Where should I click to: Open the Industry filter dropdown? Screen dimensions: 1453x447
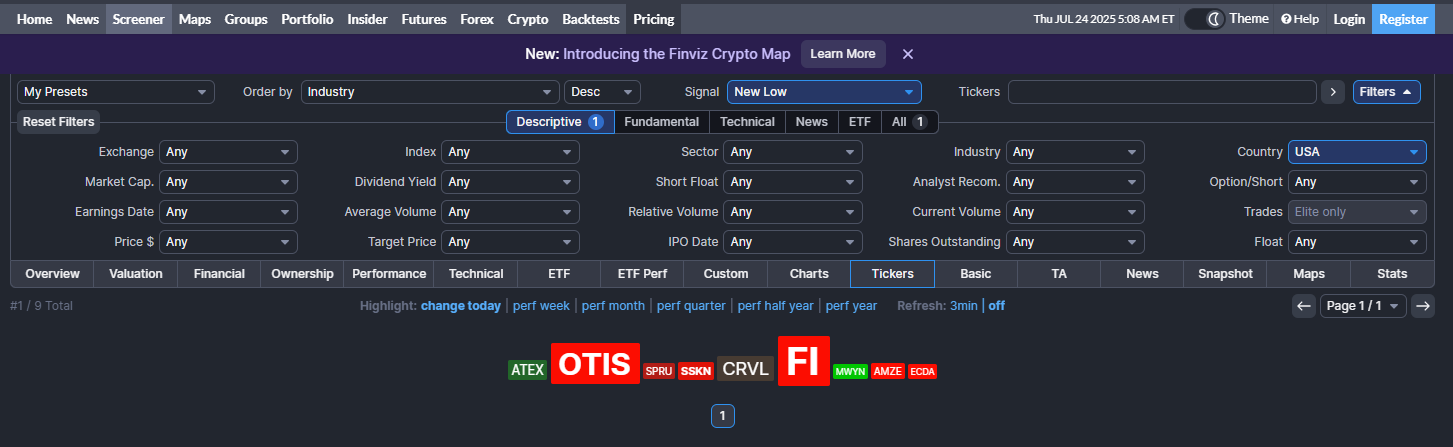click(1075, 152)
